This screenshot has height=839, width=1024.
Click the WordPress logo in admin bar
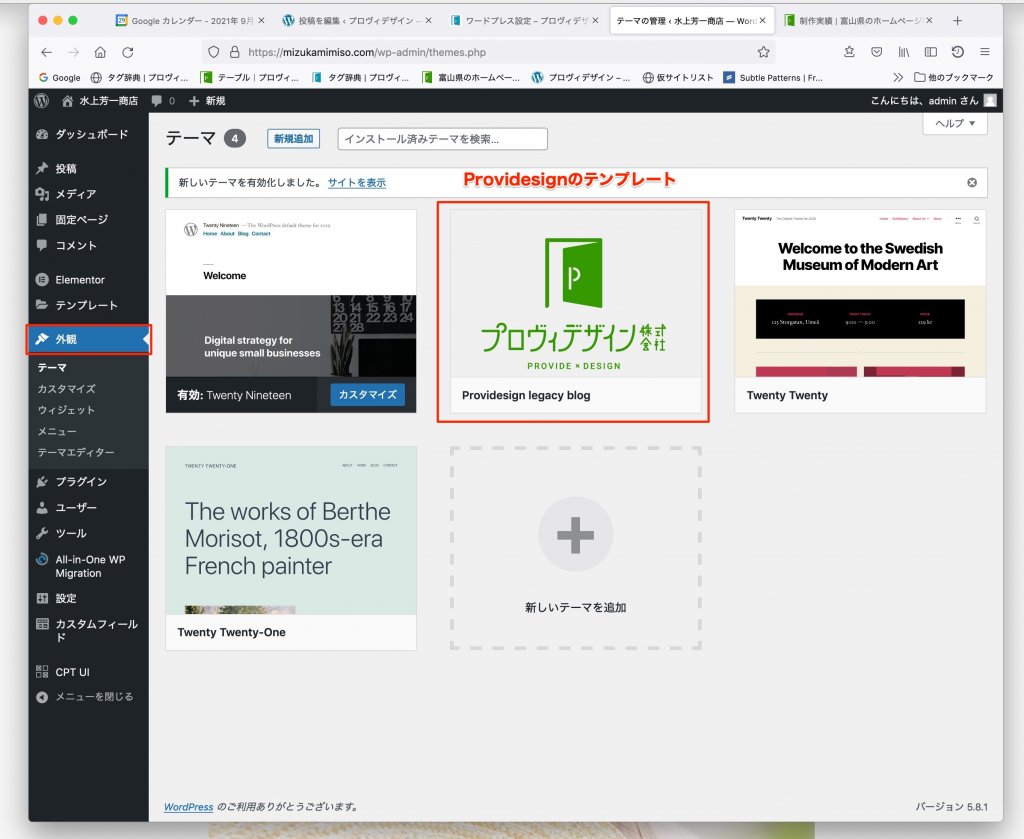tap(41, 100)
